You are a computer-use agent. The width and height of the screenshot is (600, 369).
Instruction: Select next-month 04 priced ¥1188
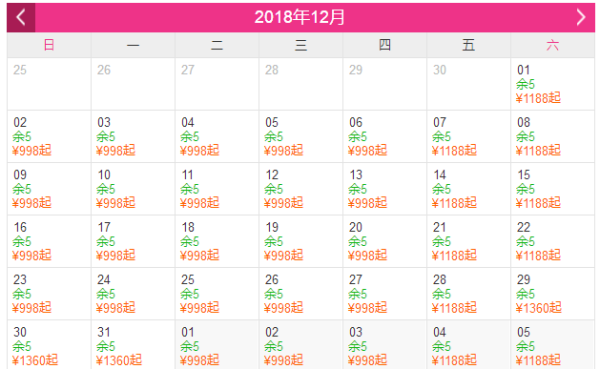coord(469,345)
